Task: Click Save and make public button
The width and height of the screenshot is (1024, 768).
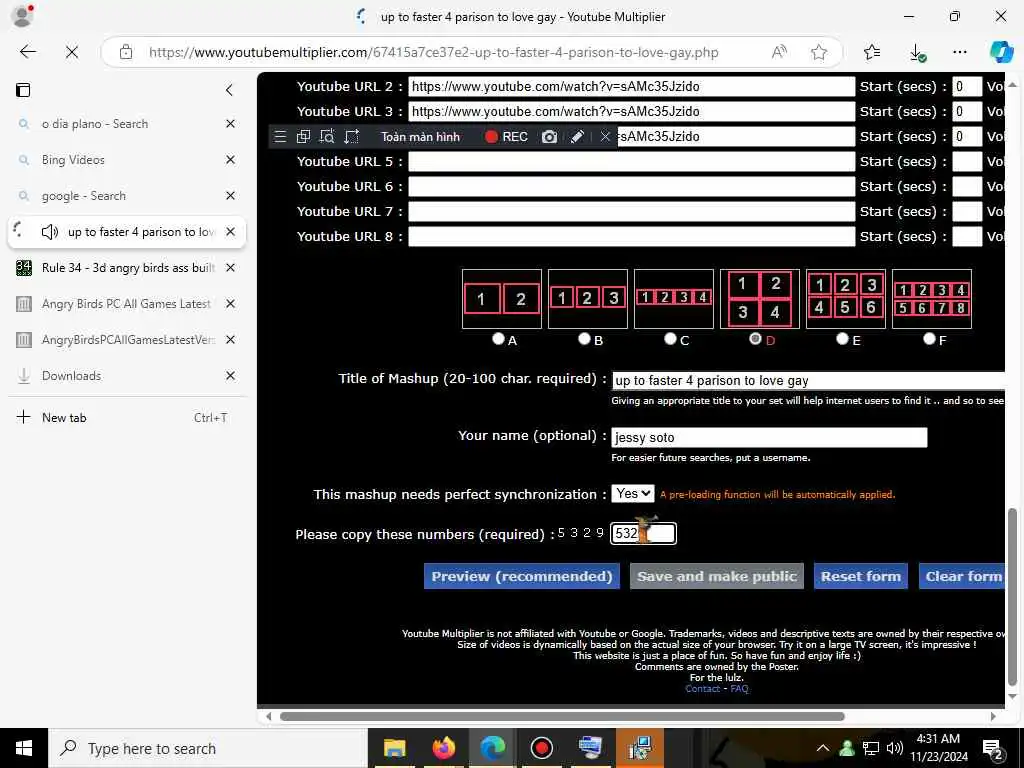Action: point(716,576)
